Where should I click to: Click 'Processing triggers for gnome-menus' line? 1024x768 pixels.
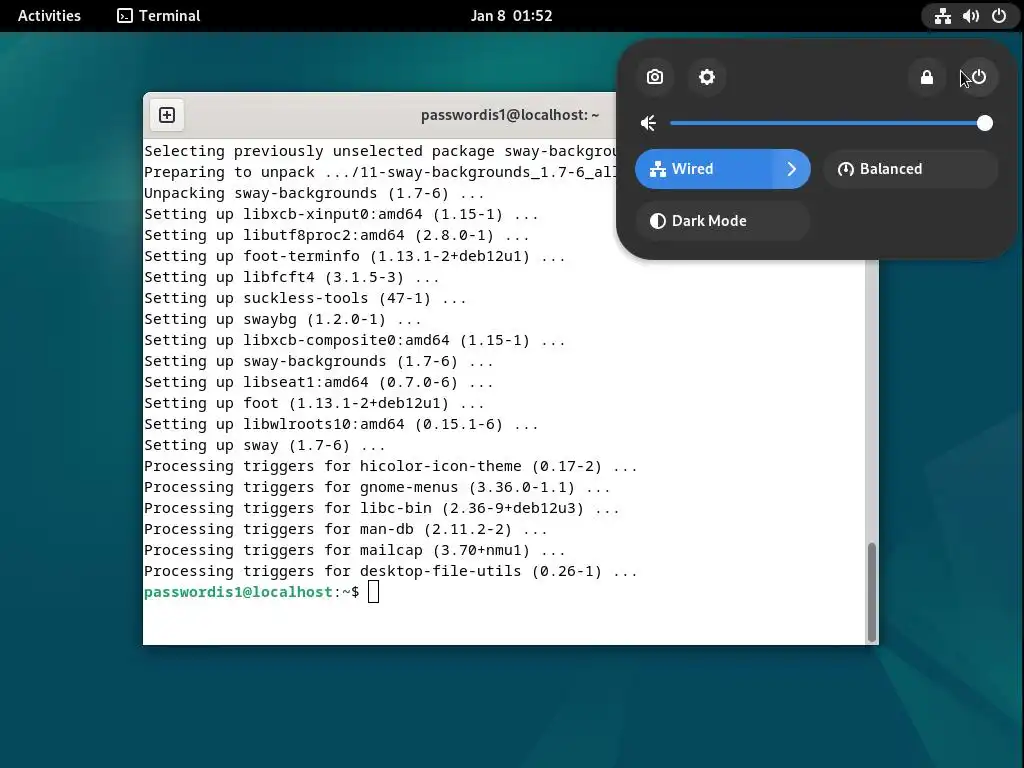377,487
